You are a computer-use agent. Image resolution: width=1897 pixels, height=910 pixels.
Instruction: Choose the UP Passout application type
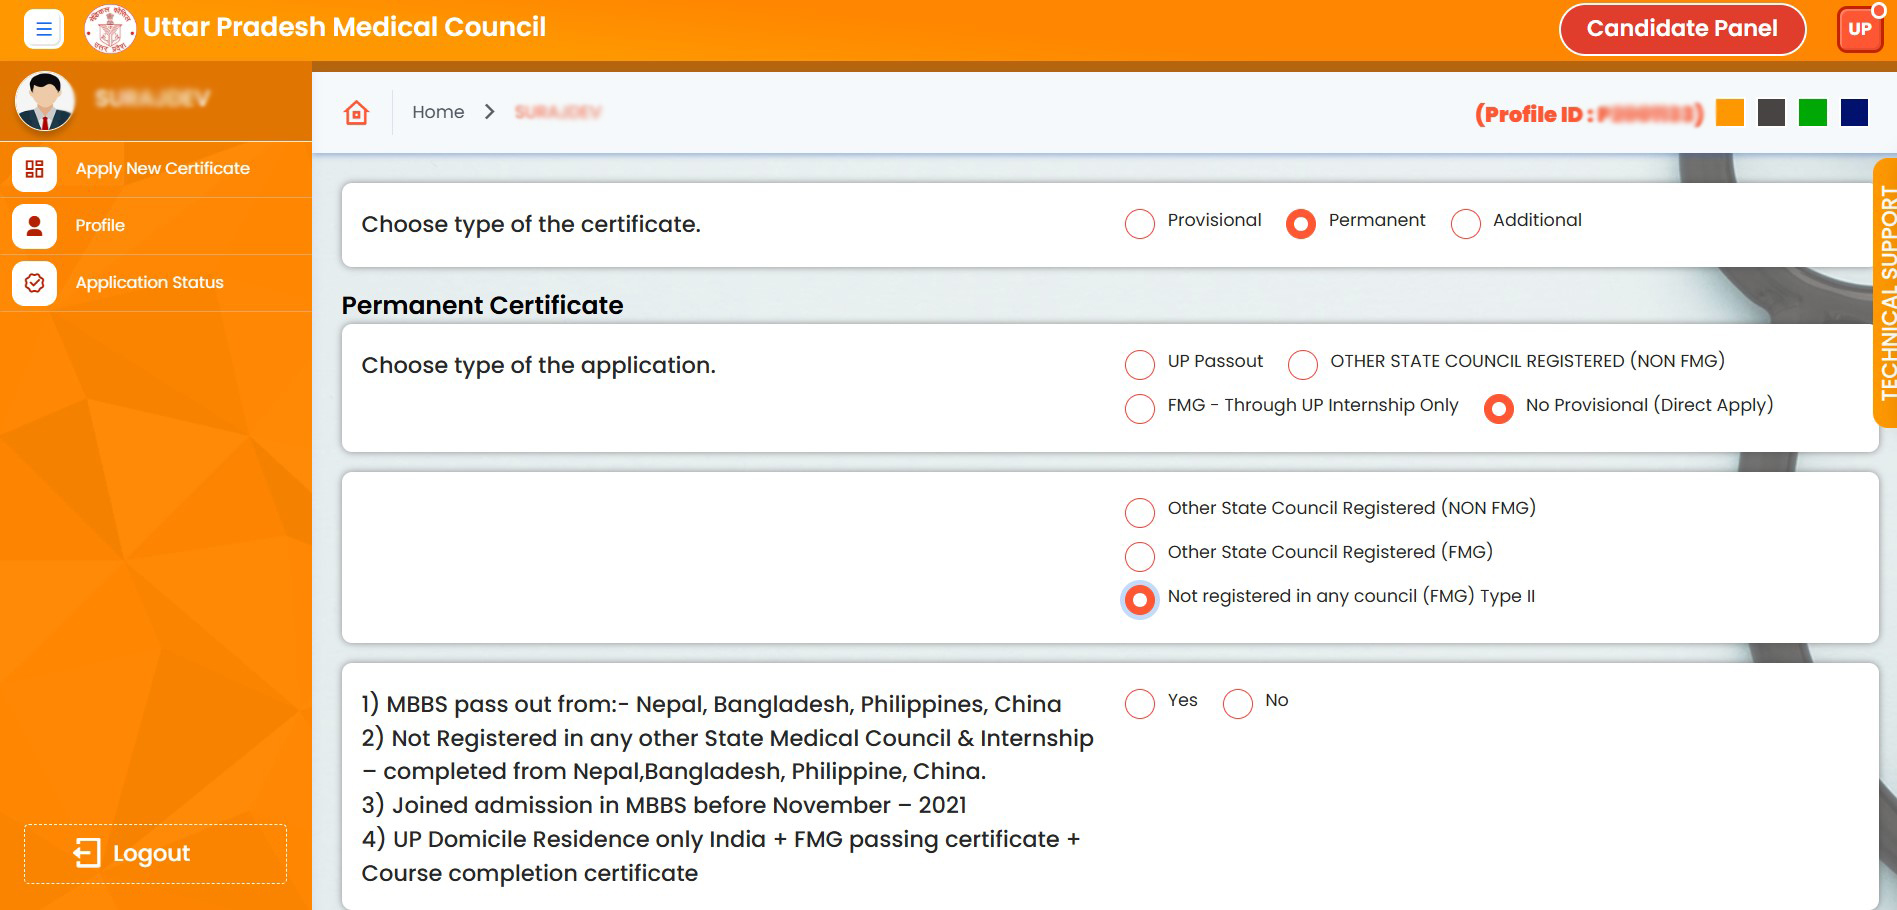coord(1139,365)
